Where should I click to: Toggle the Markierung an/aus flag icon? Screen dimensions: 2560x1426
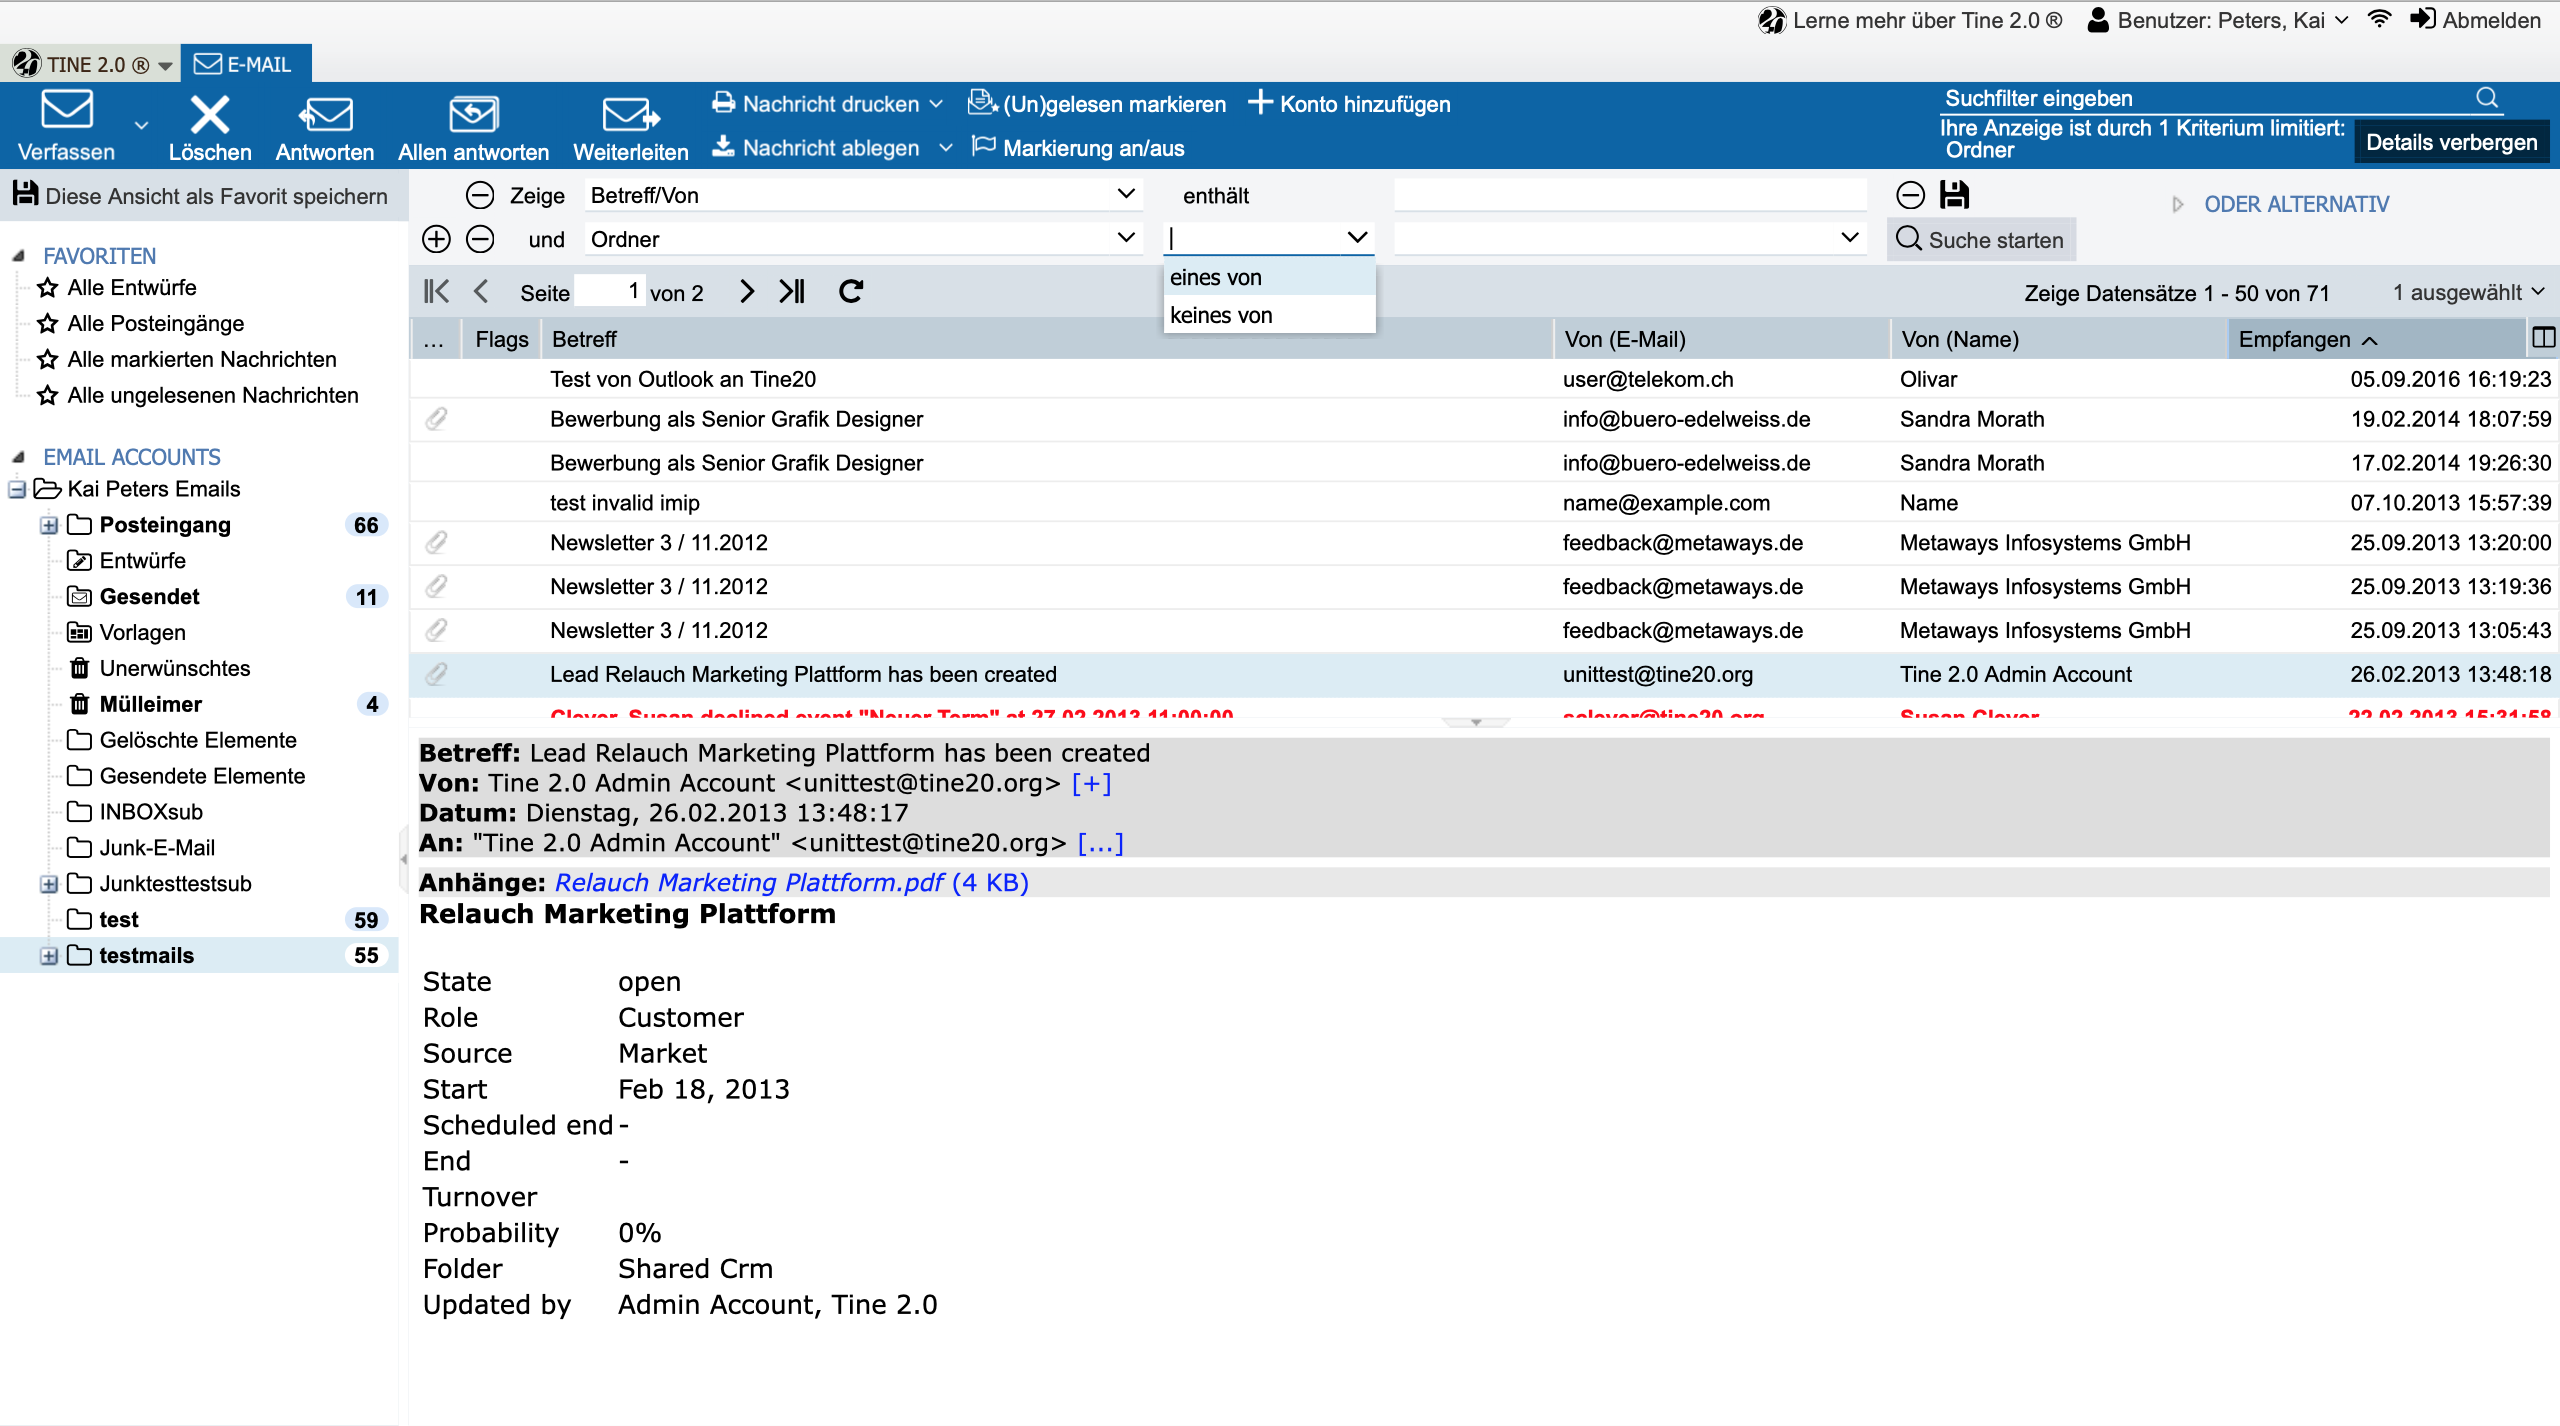[x=984, y=146]
